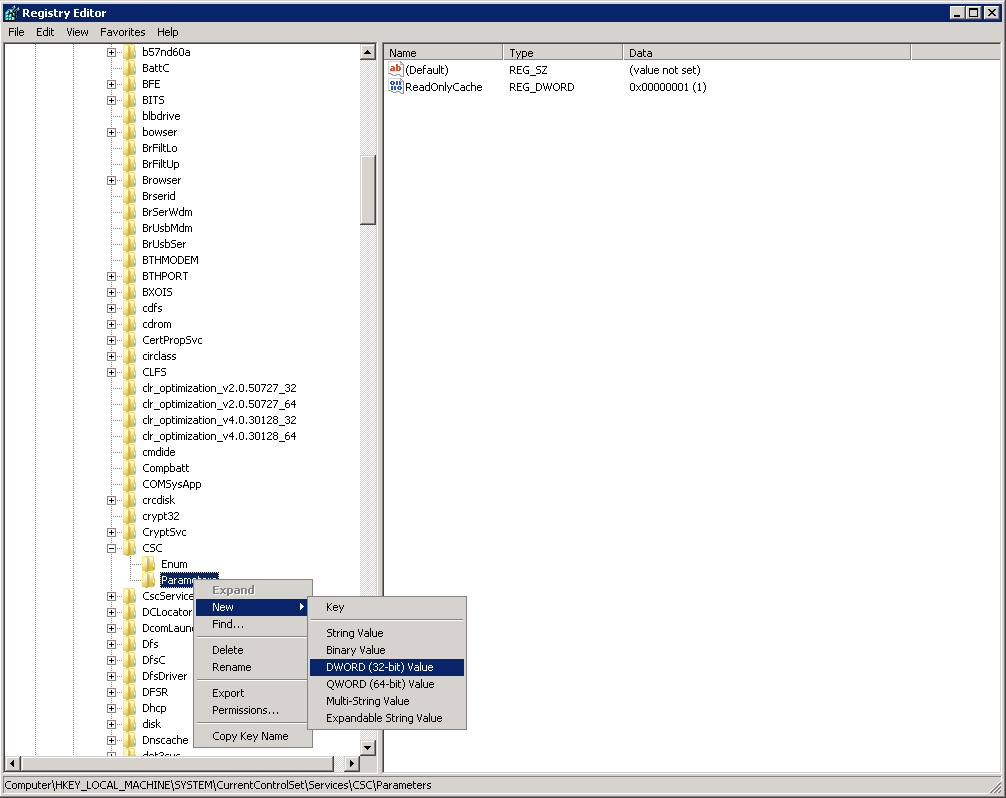Open the Favorites menu

[123, 32]
